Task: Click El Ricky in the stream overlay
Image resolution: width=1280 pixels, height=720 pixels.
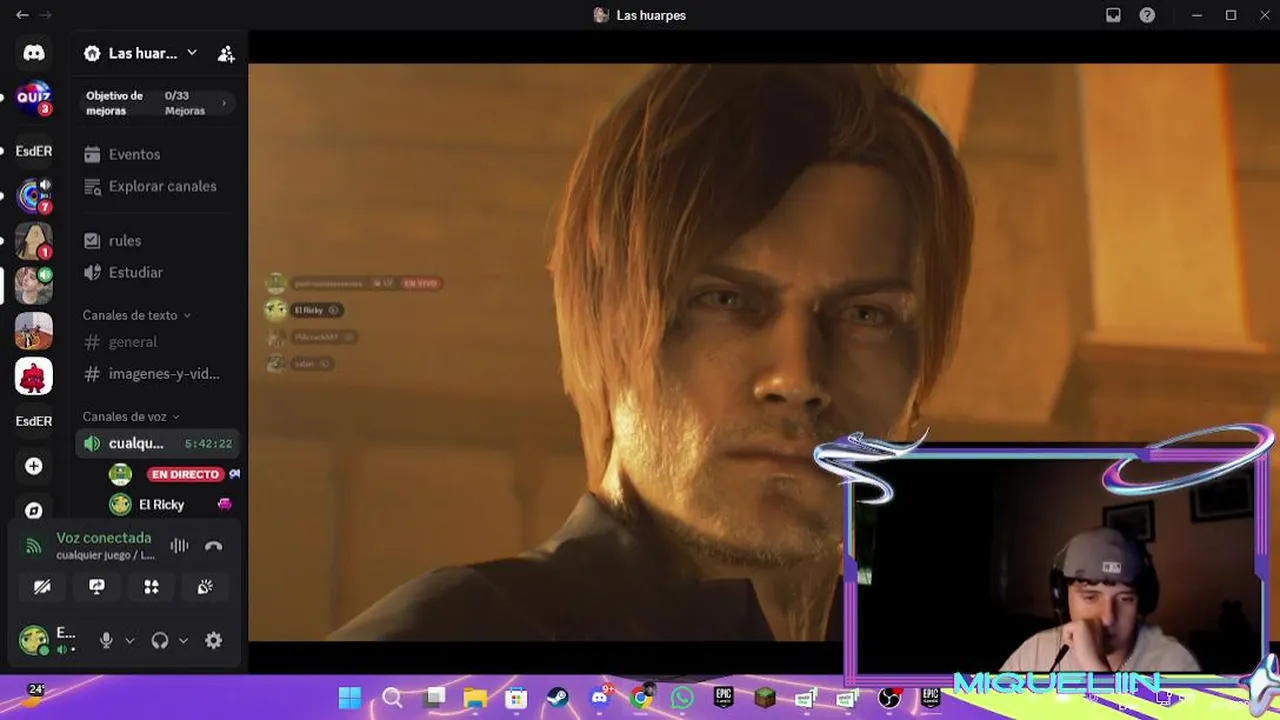Action: [303, 310]
